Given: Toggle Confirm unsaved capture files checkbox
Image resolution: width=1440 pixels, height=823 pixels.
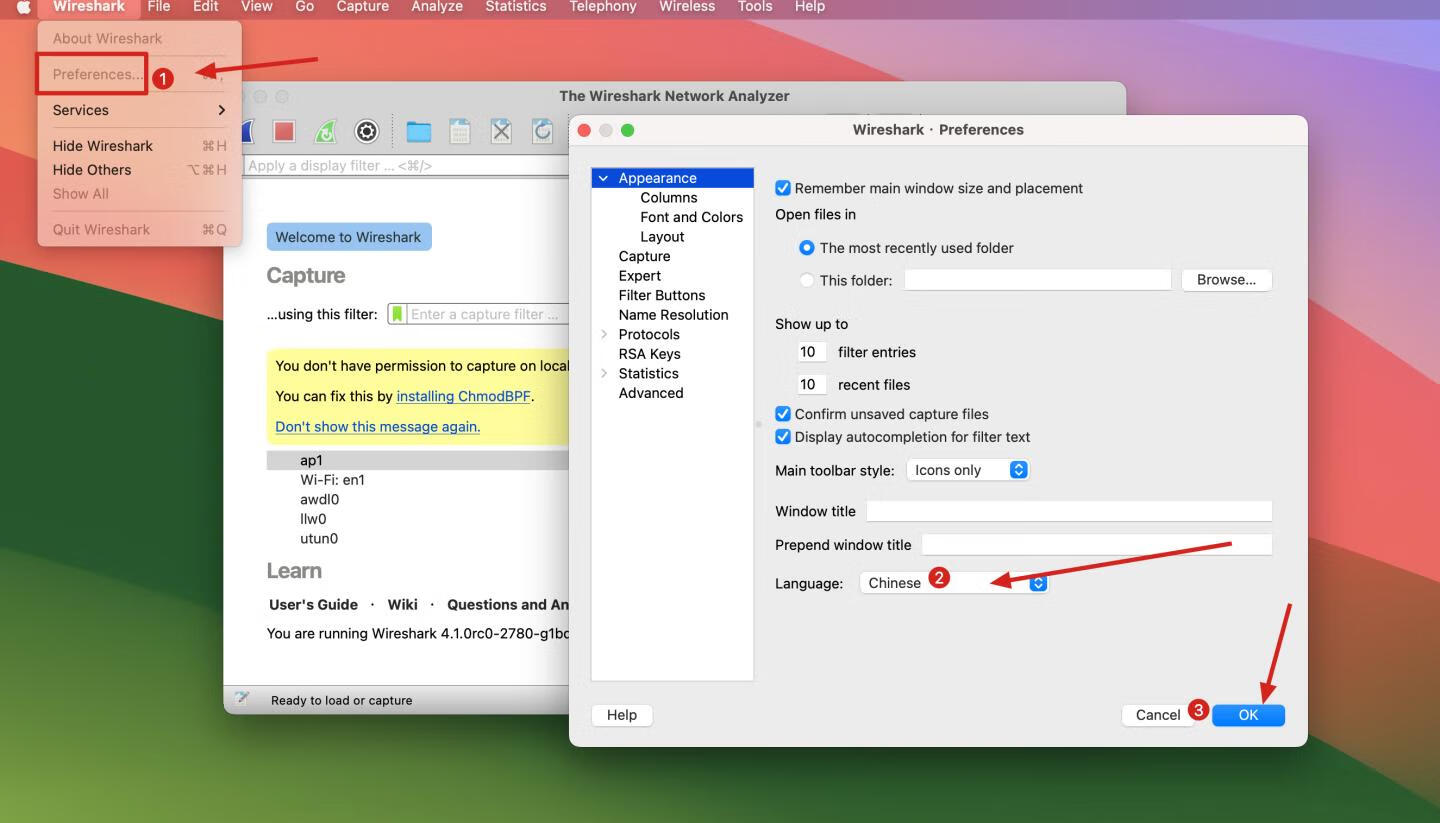Looking at the screenshot, I should tap(783, 414).
